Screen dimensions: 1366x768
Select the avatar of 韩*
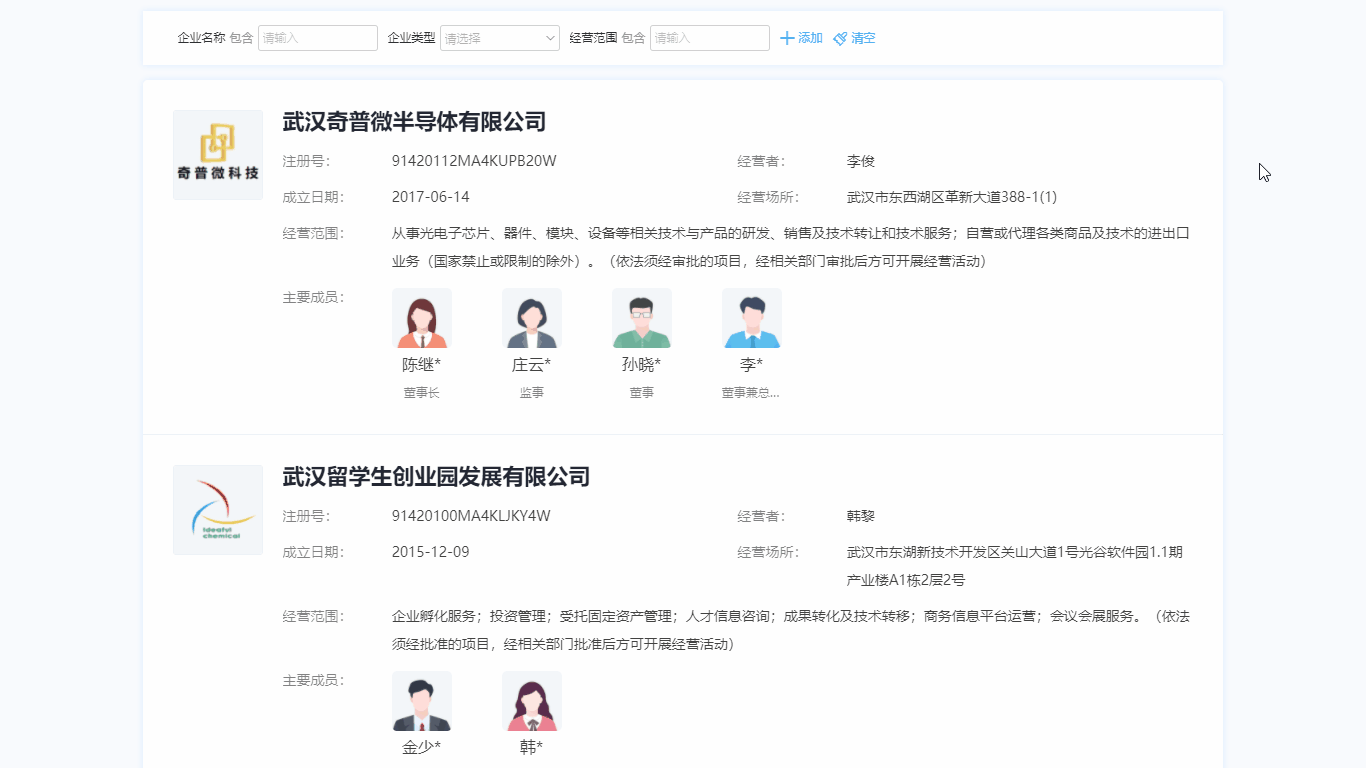pyautogui.click(x=531, y=700)
